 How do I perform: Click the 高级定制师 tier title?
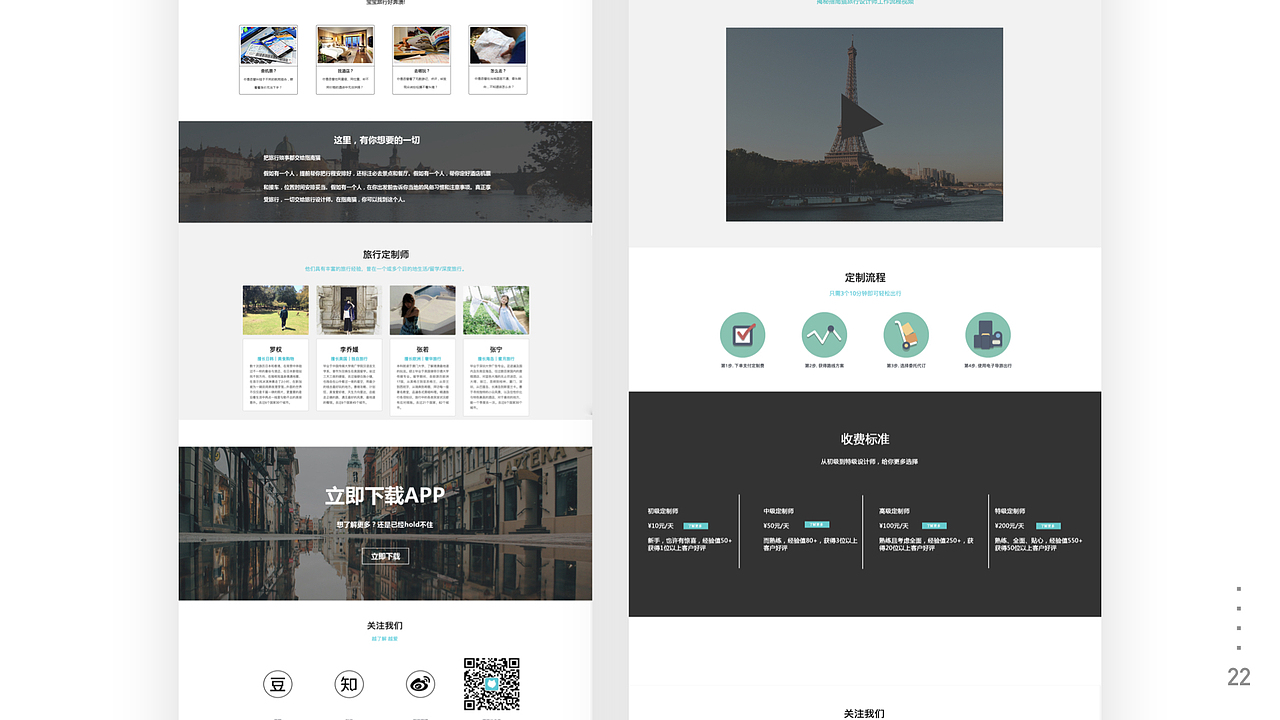894,511
